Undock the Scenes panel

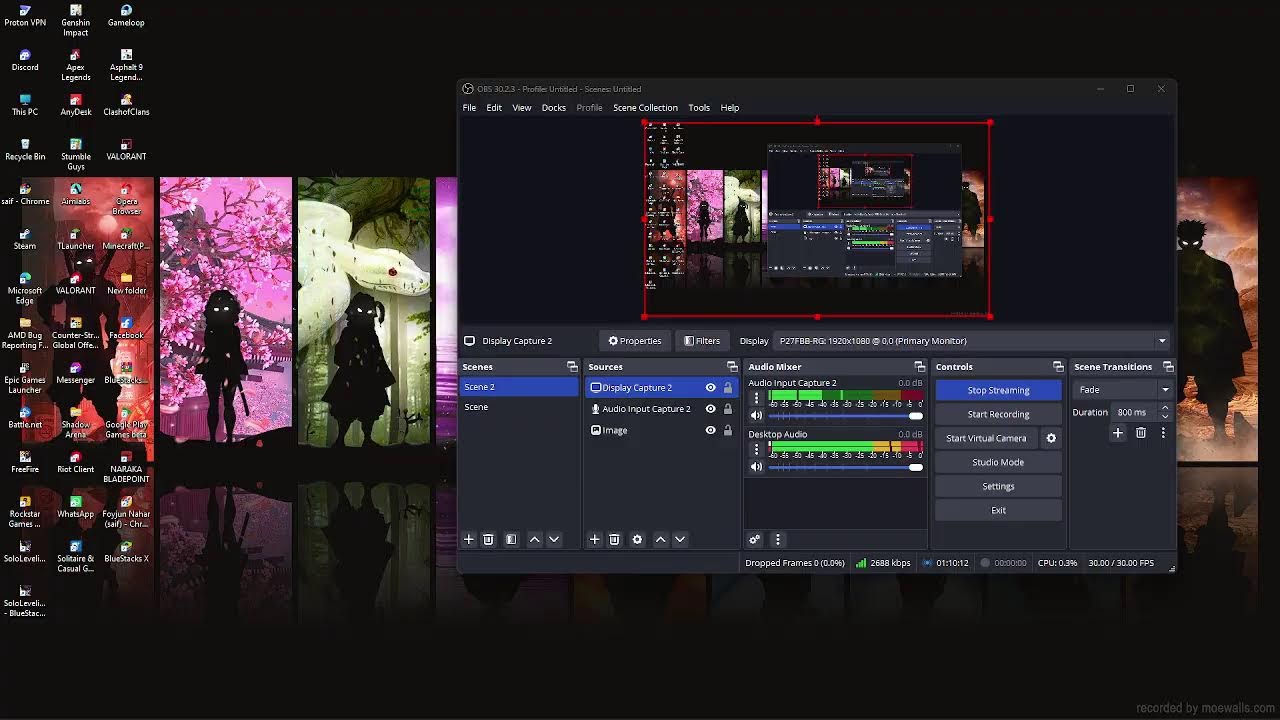(572, 367)
